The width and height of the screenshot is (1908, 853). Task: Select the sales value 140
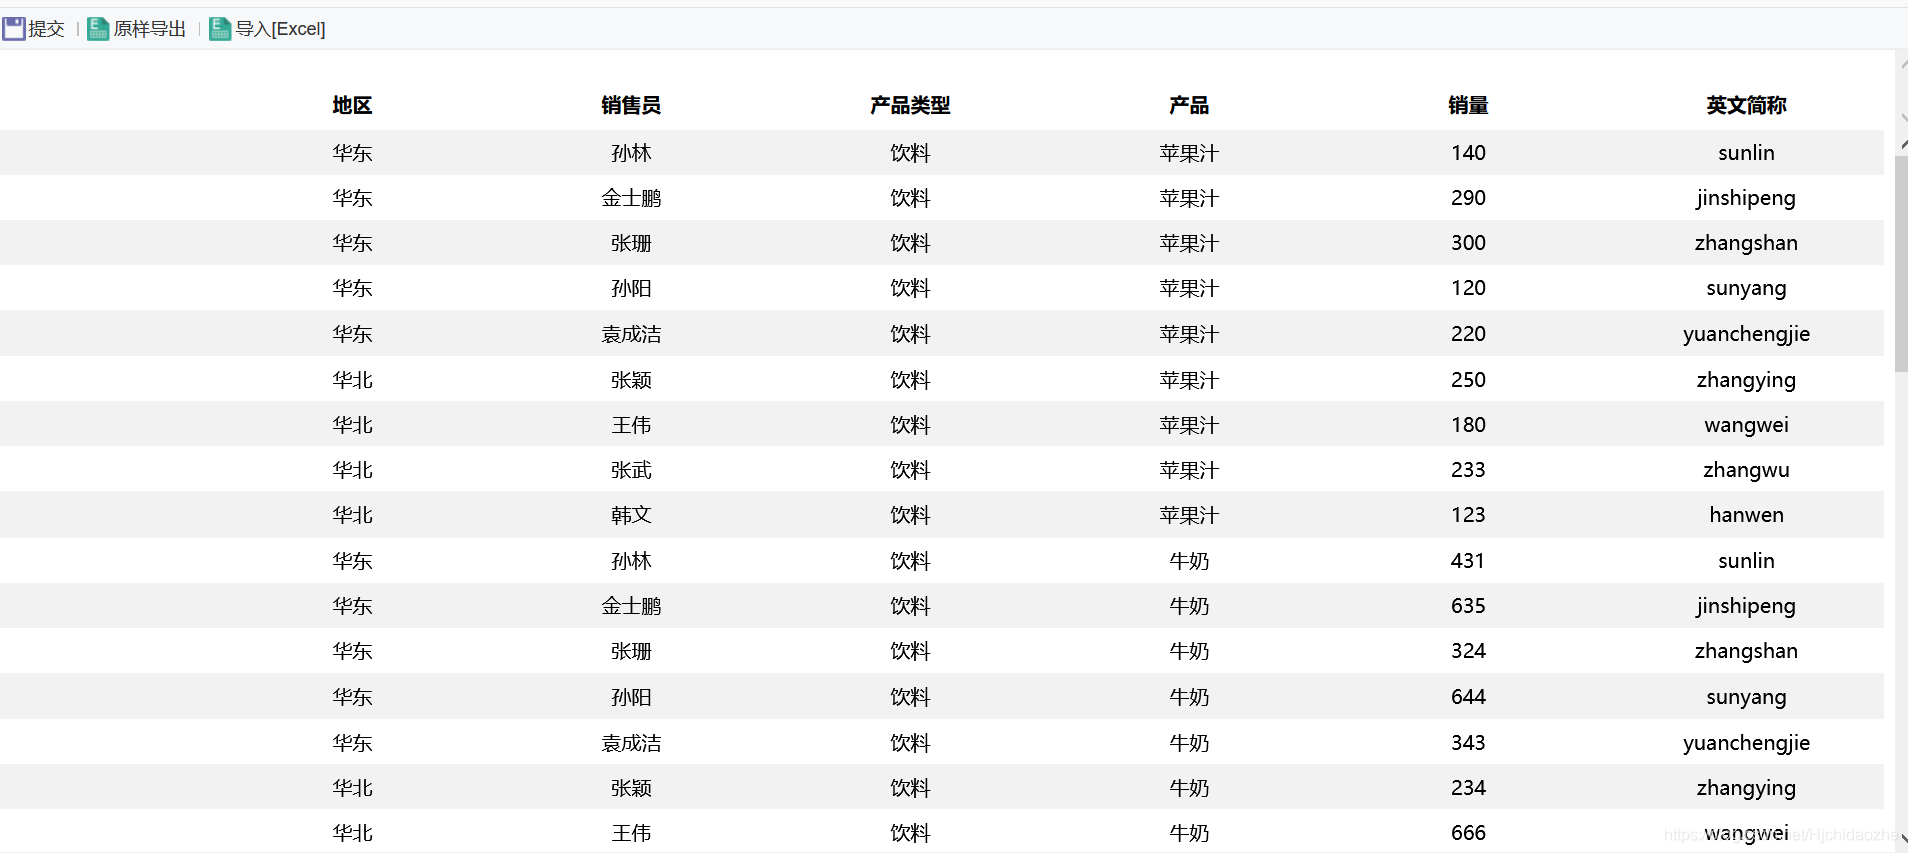click(x=1468, y=153)
